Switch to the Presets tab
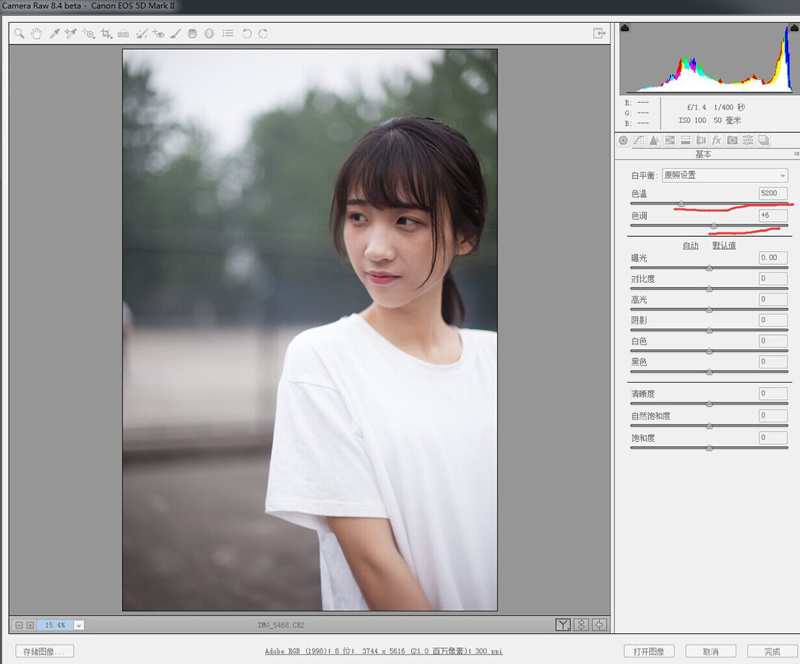The height and width of the screenshot is (664, 800). click(x=748, y=140)
